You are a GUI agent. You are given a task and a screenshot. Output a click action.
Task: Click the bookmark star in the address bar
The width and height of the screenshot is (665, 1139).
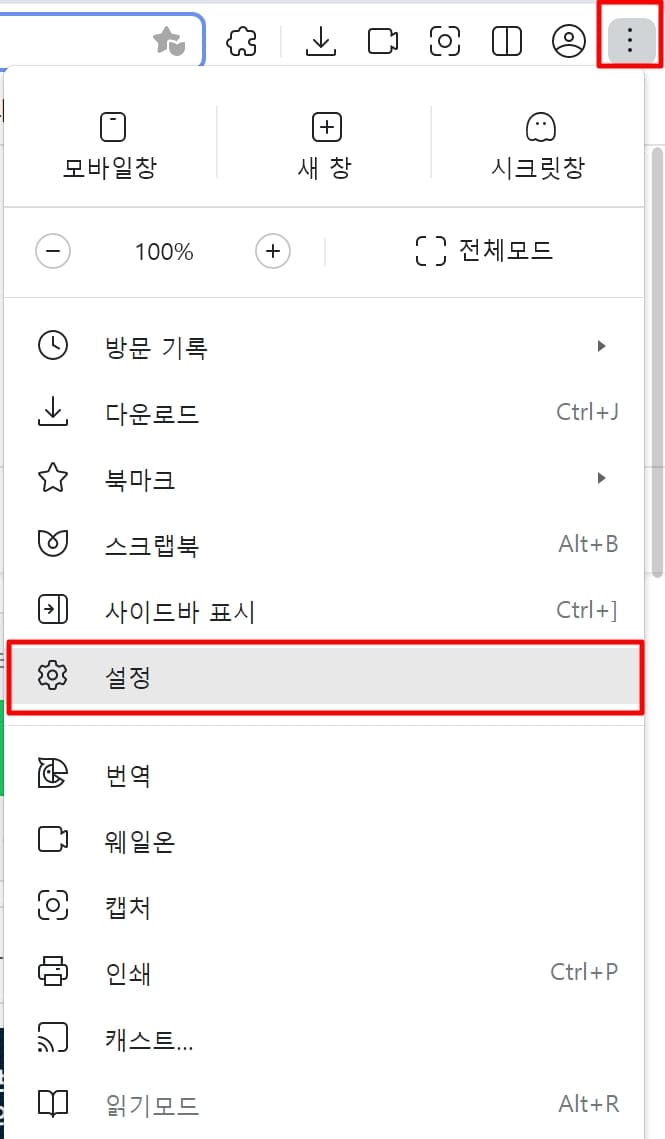(x=170, y=41)
